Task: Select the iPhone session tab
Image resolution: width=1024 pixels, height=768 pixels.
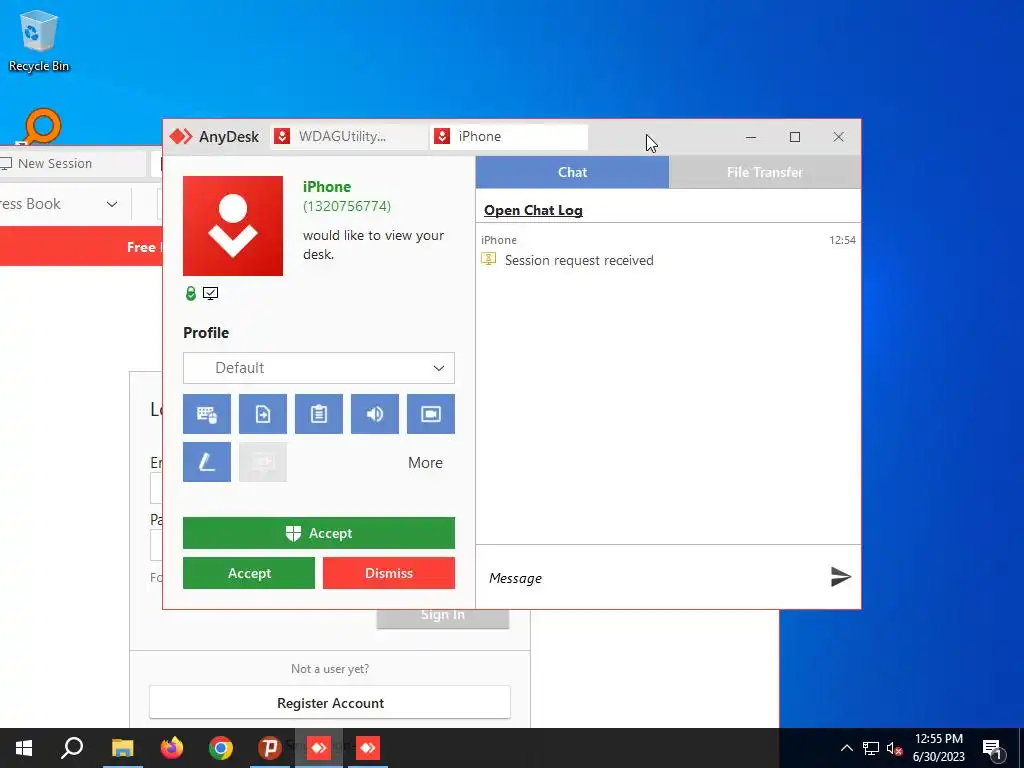Action: tap(509, 136)
